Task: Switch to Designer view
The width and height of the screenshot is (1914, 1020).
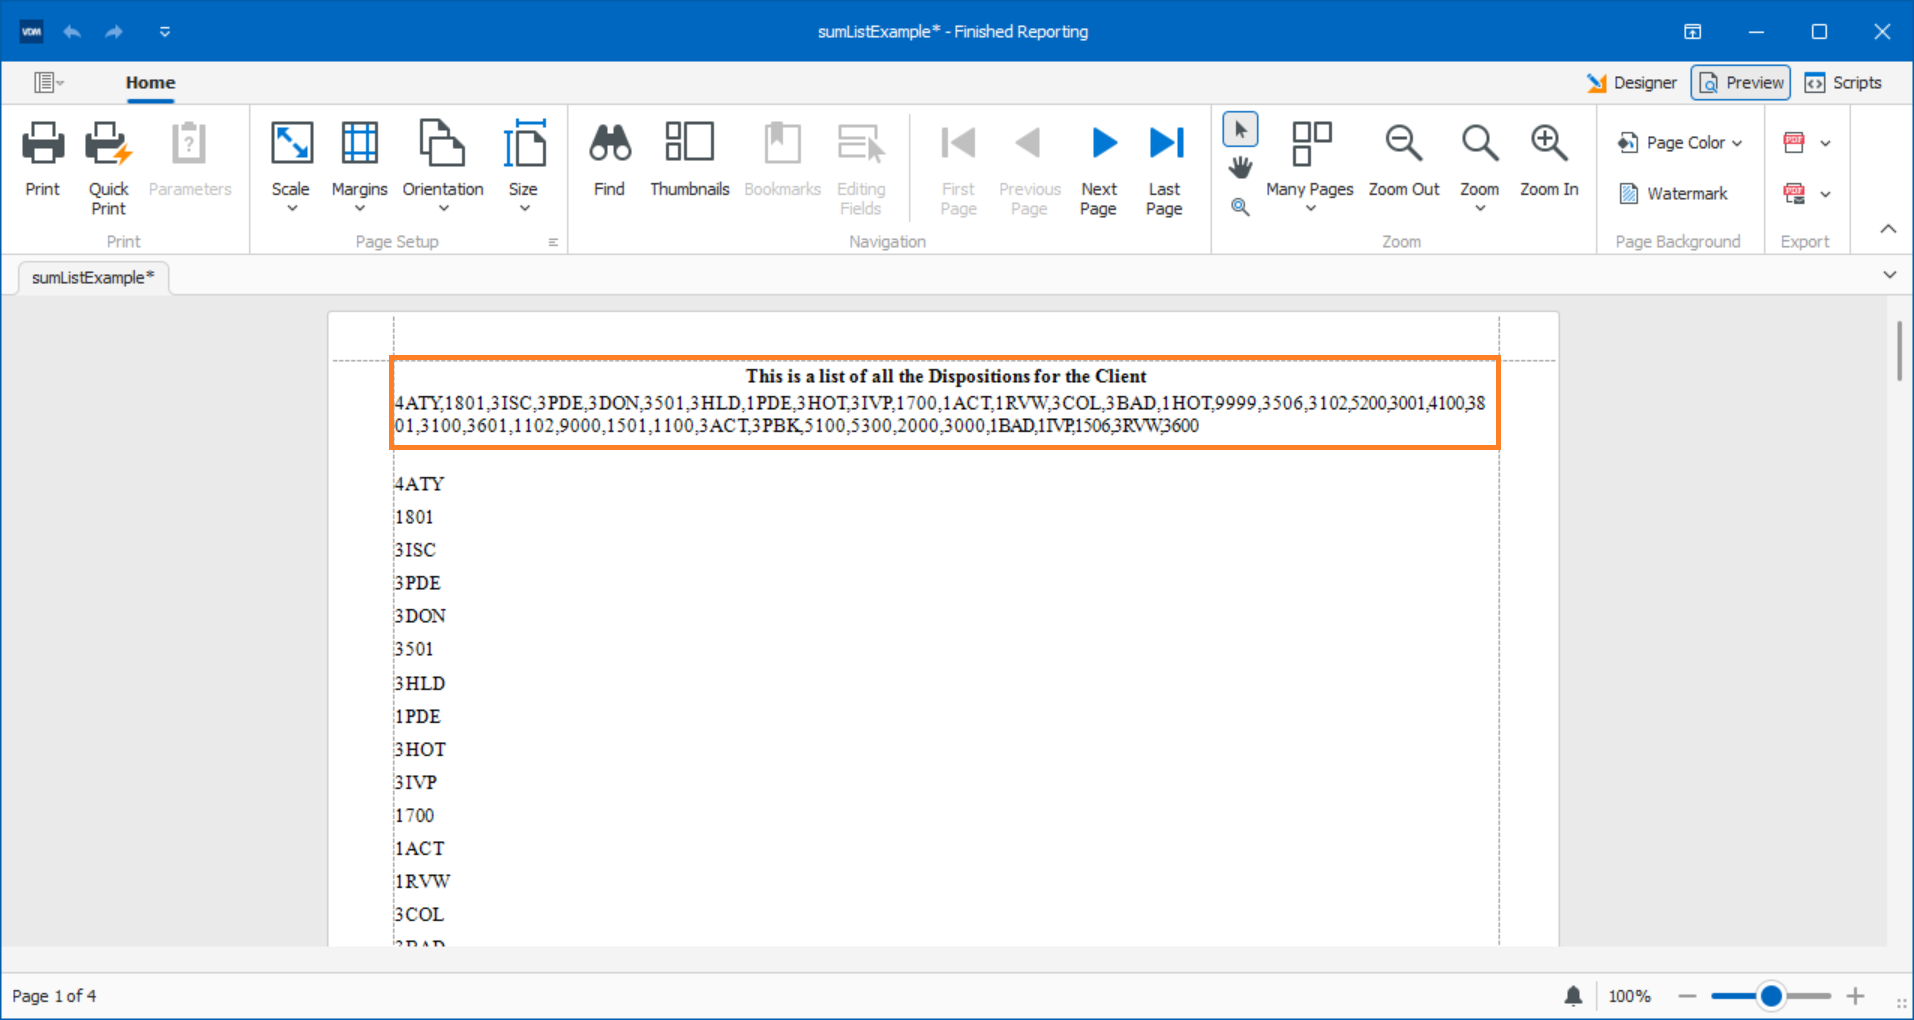Action: (1632, 83)
